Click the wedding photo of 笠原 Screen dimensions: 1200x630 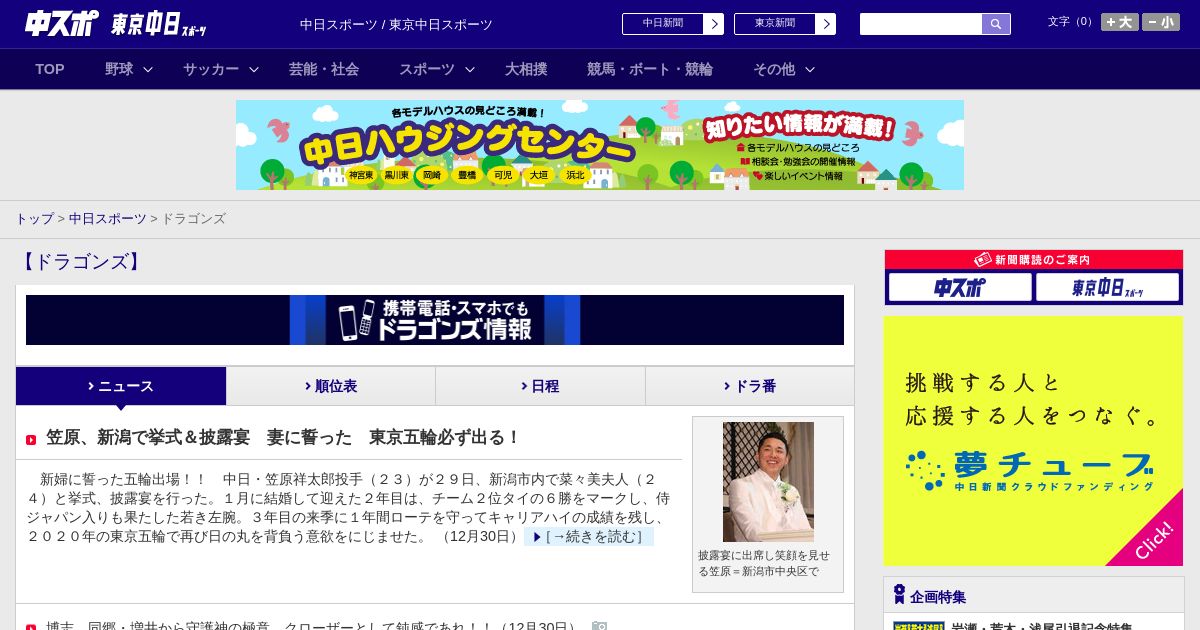click(768, 482)
